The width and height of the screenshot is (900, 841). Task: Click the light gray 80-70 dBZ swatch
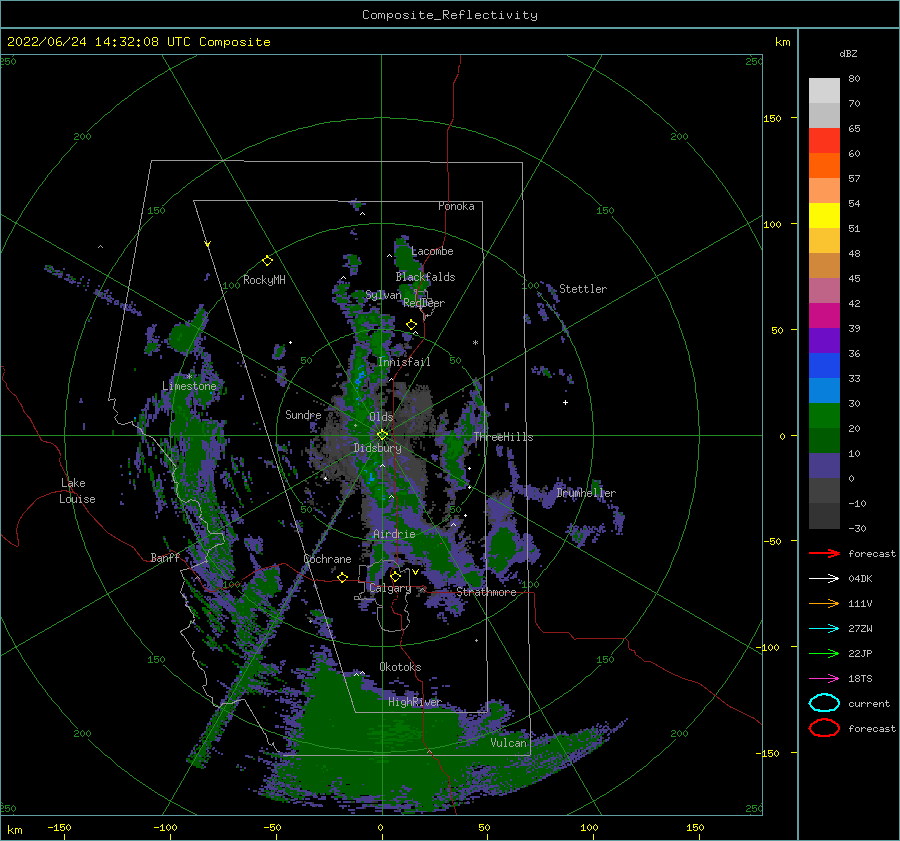(x=824, y=91)
